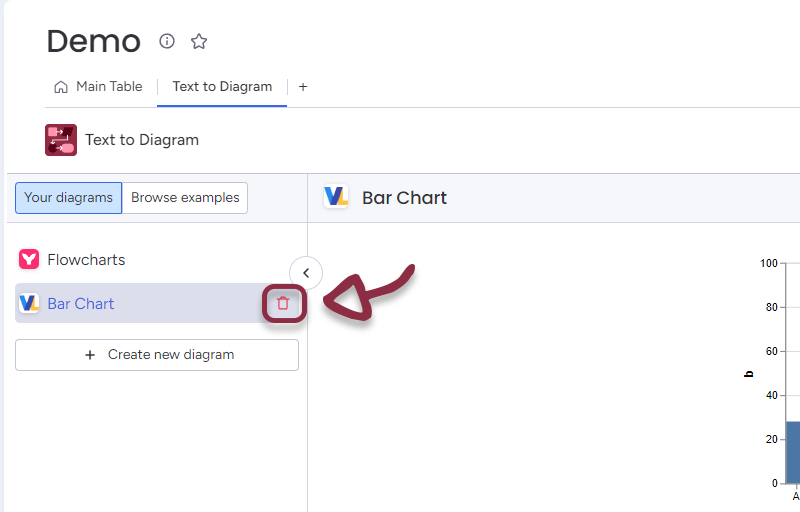Viewport: 800px width, 512px height.
Task: Click Create new diagram button
Action: (157, 355)
